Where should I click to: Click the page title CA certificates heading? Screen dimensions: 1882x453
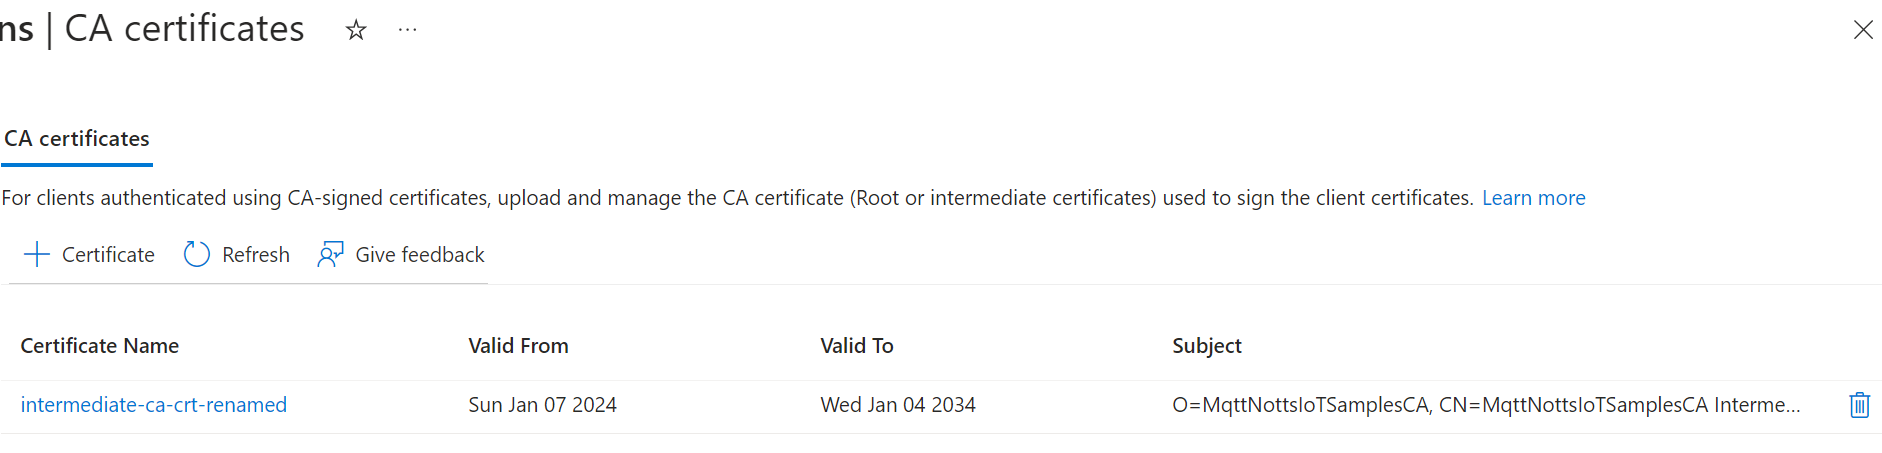click(184, 29)
